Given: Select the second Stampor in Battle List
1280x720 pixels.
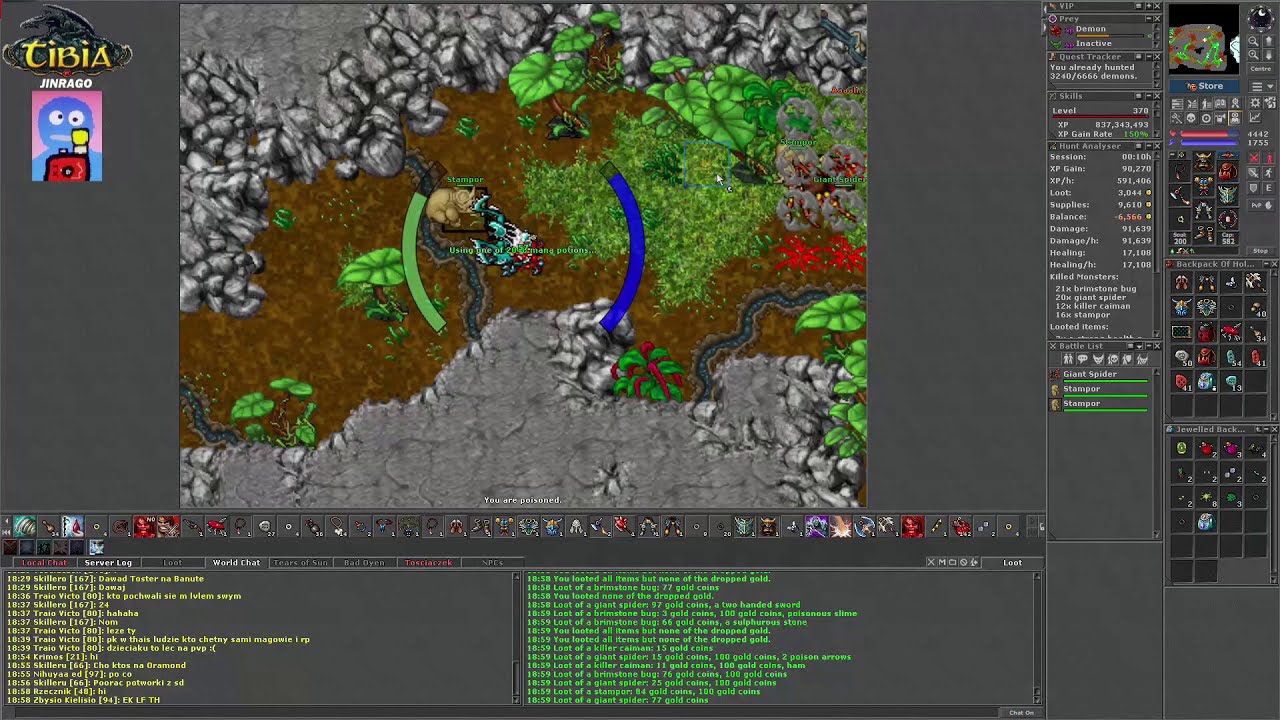Looking at the screenshot, I should pos(1100,405).
